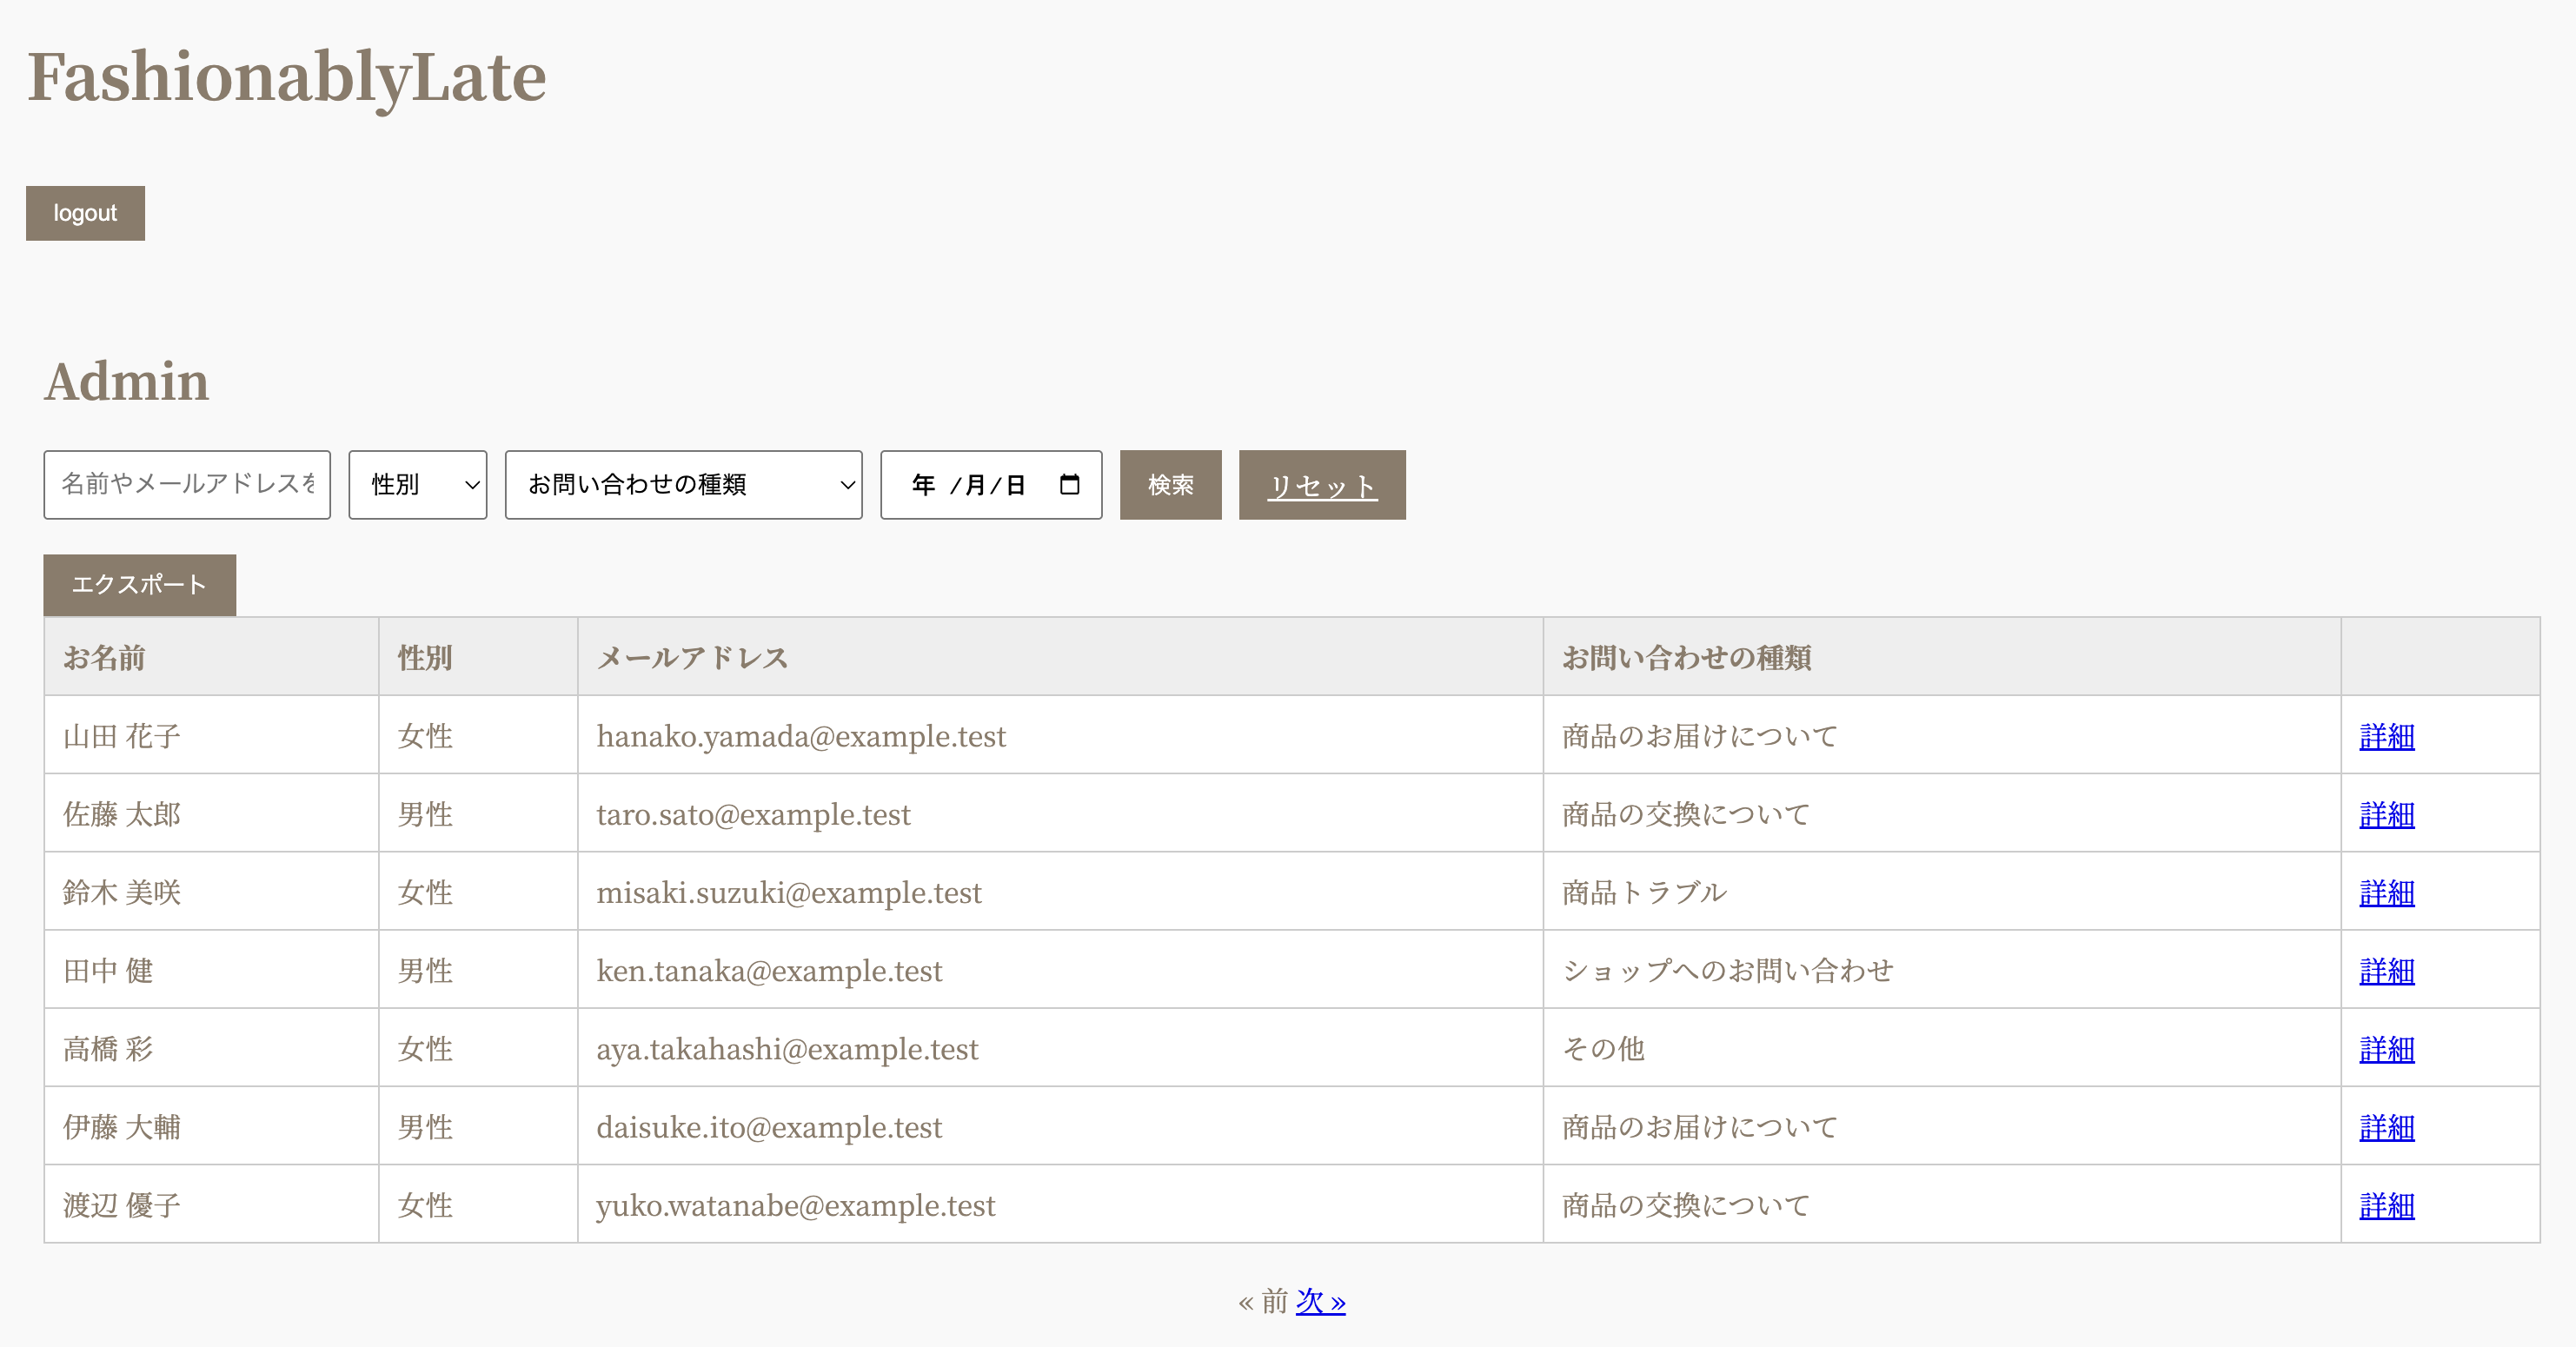Open the calendar picker icon in date field
This screenshot has width=2576, height=1347.
pyautogui.click(x=1069, y=485)
